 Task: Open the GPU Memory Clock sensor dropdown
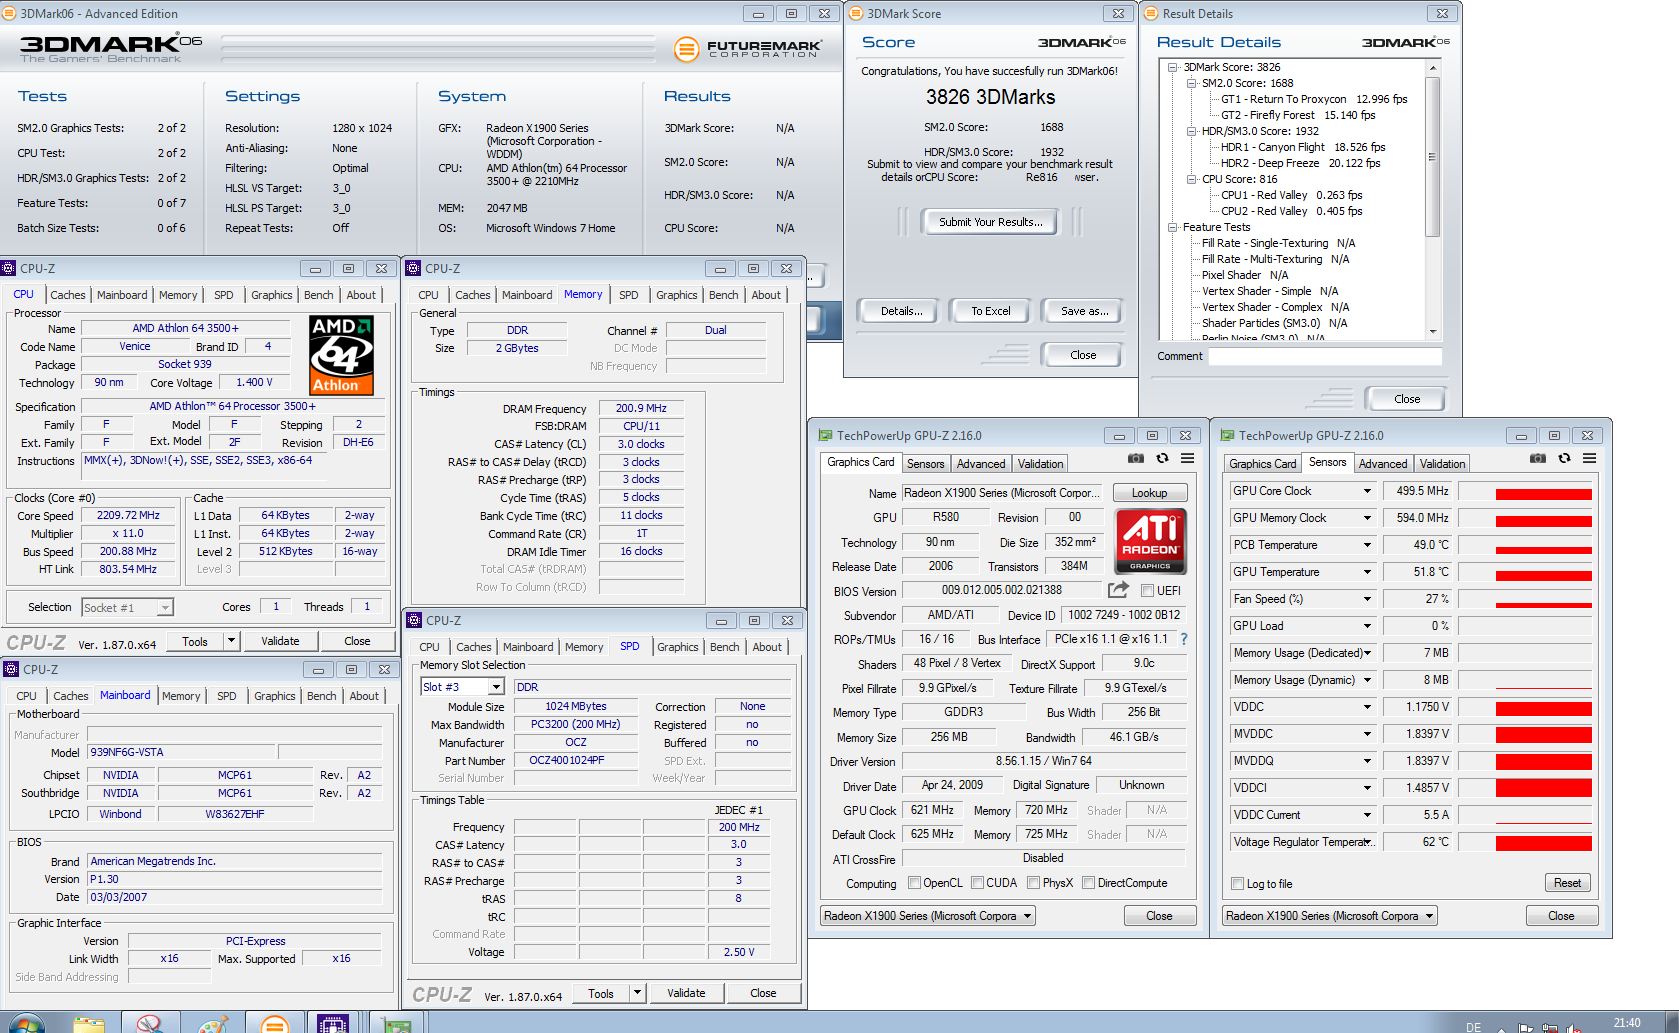pyautogui.click(x=1367, y=518)
